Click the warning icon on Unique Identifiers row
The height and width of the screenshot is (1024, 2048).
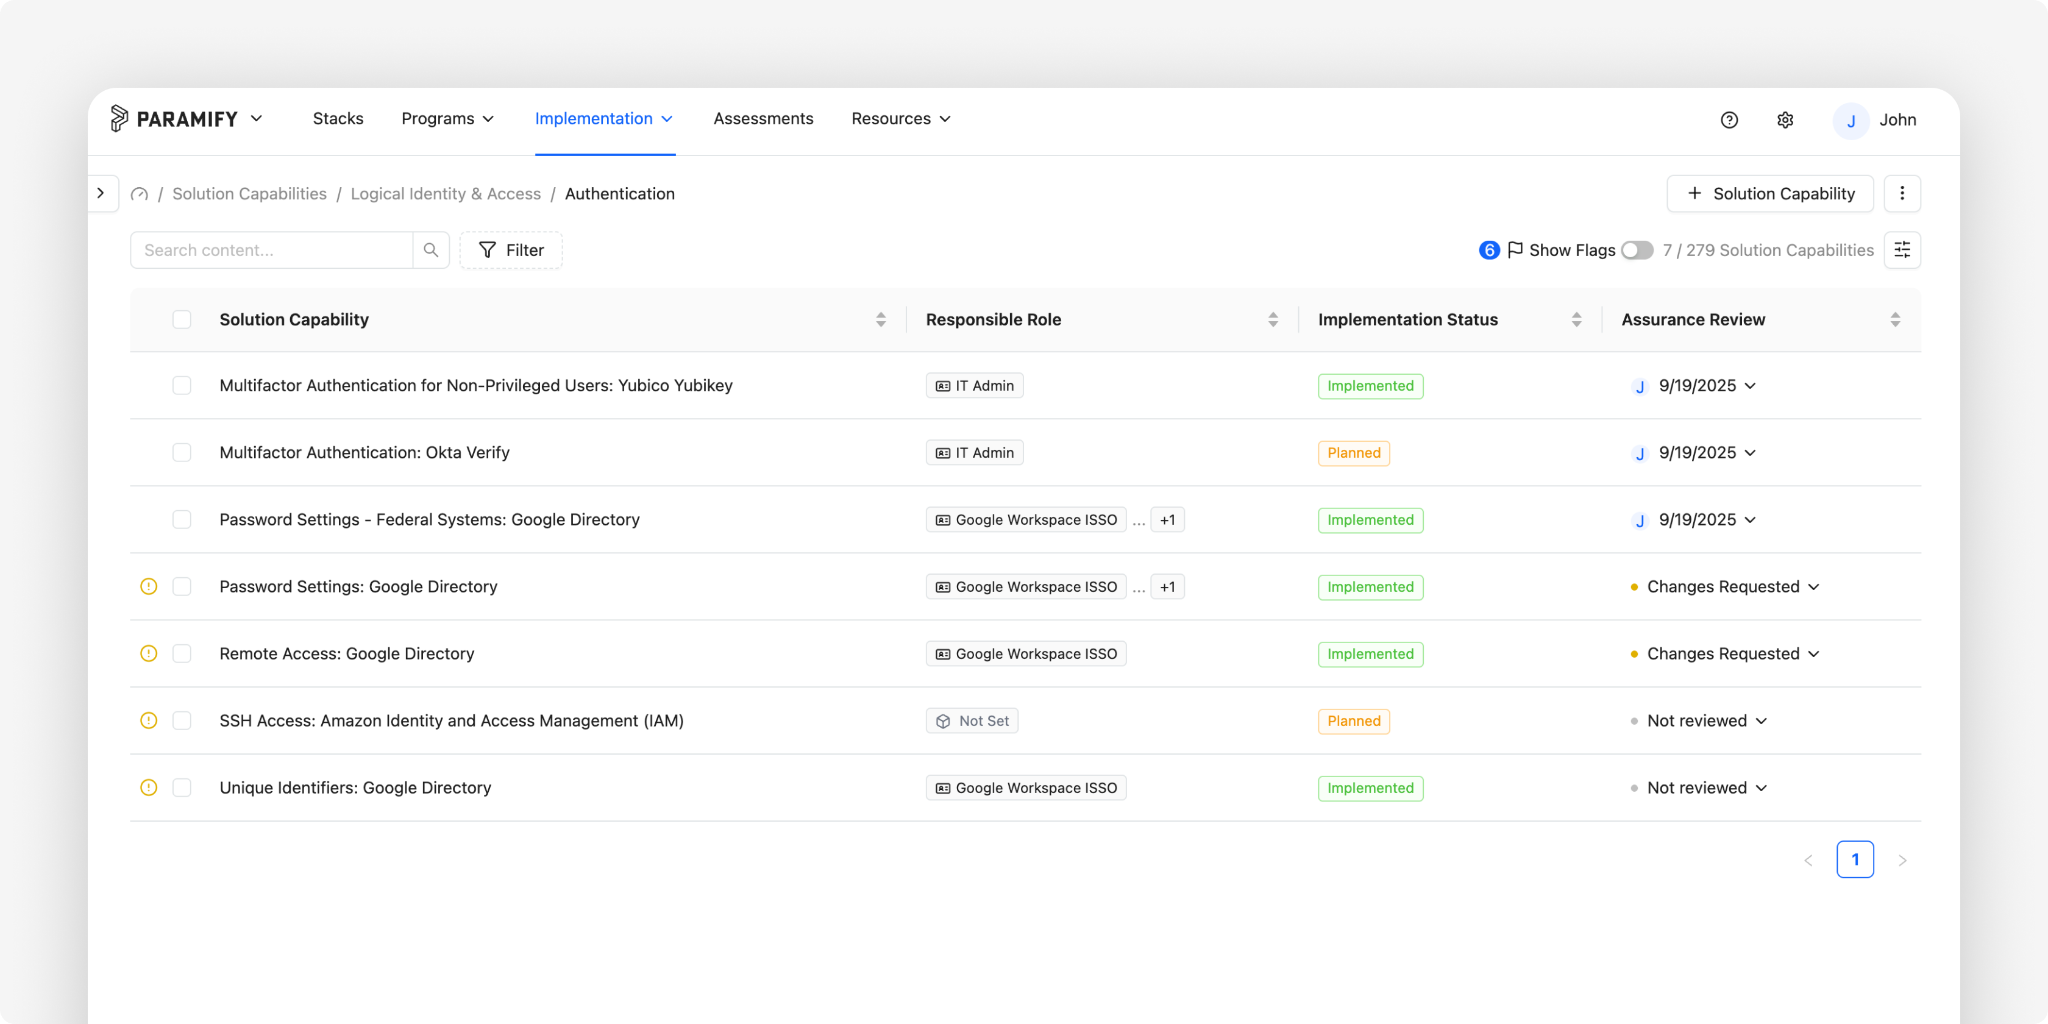(x=149, y=788)
